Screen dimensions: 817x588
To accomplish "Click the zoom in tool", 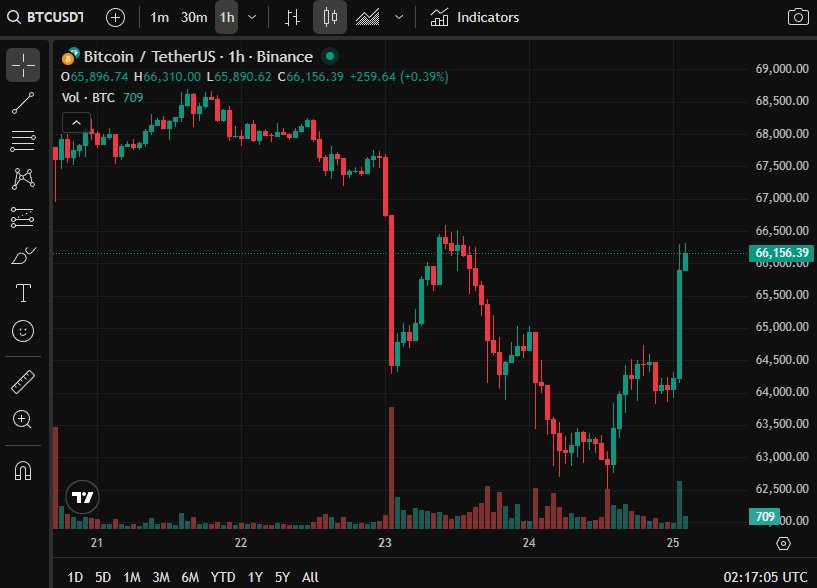I will [x=22, y=419].
